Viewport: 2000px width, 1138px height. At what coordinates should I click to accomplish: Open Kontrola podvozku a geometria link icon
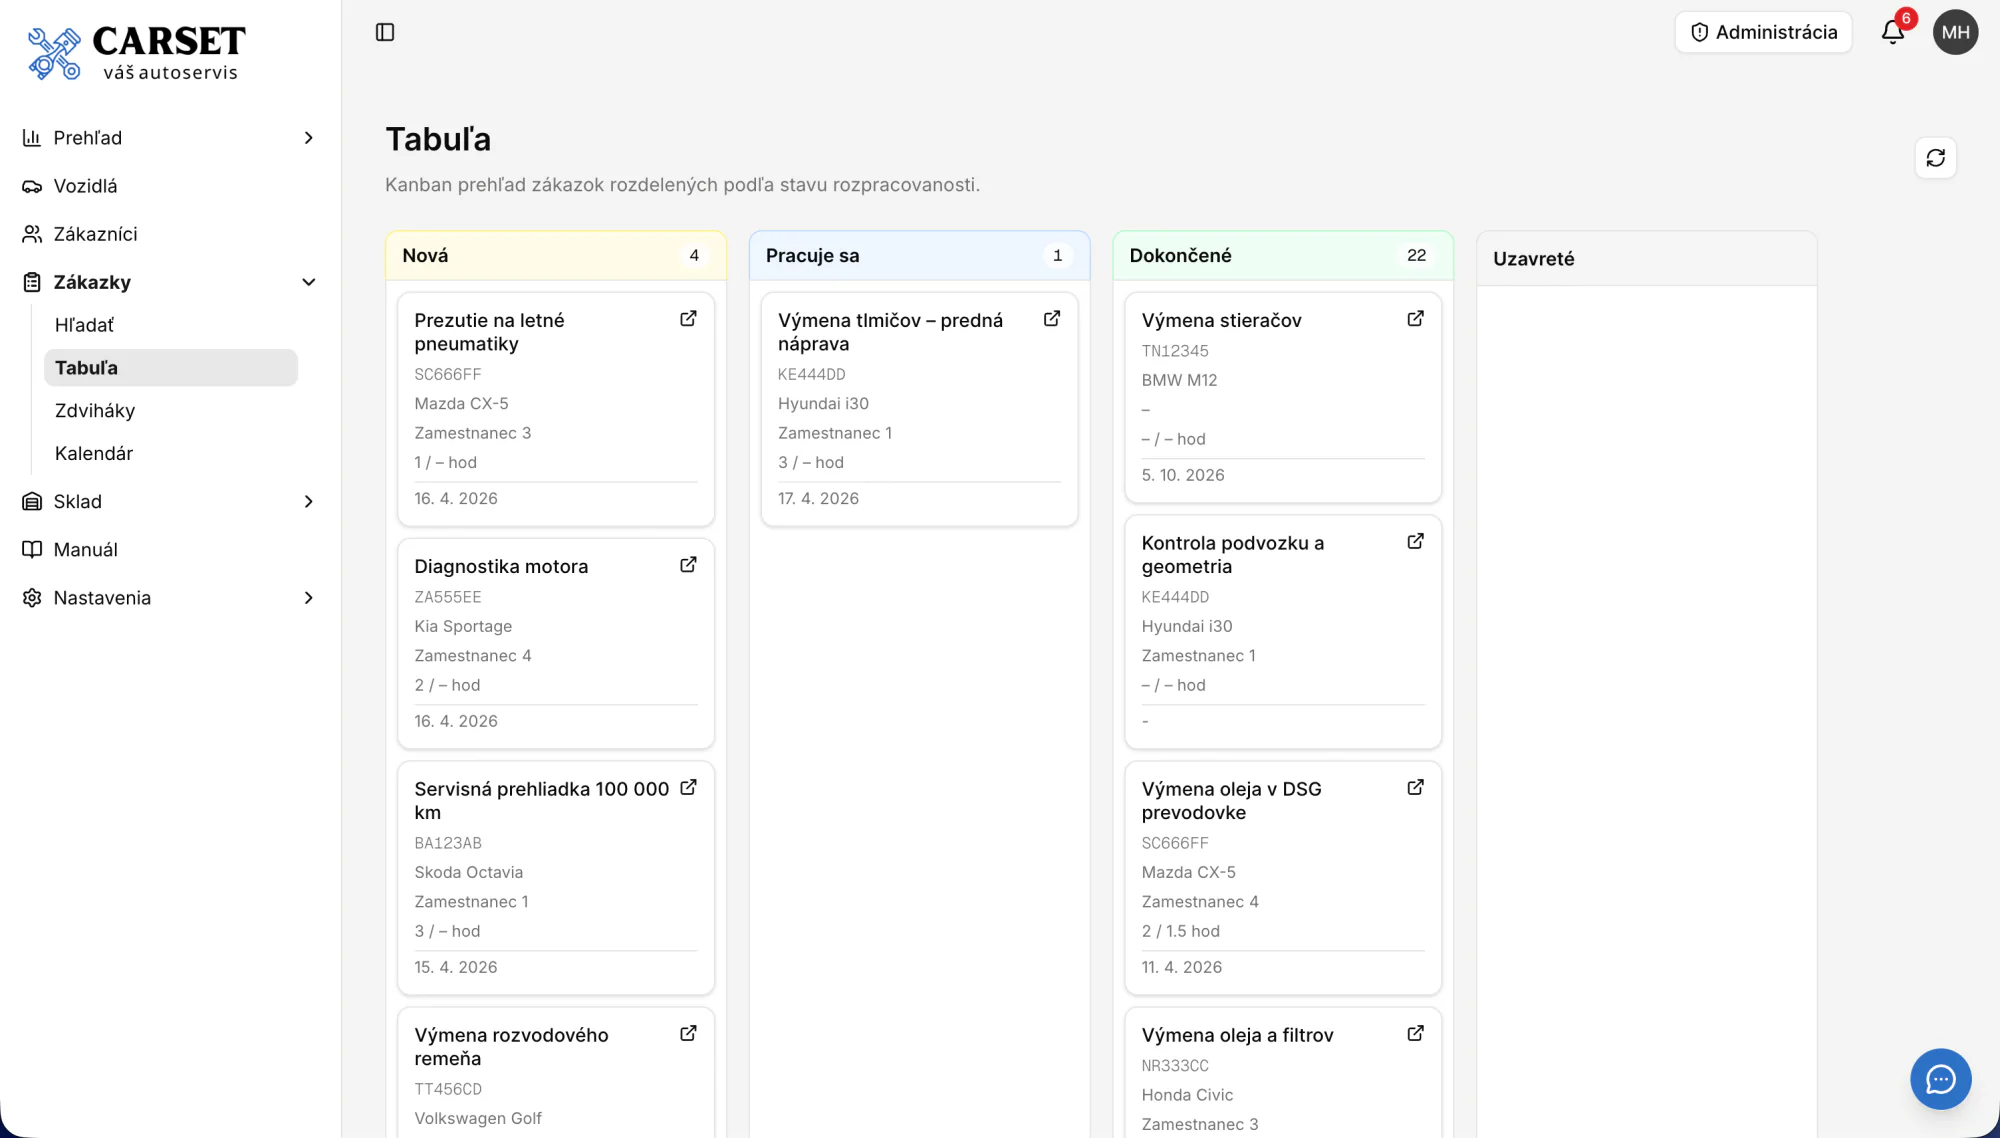(x=1415, y=541)
